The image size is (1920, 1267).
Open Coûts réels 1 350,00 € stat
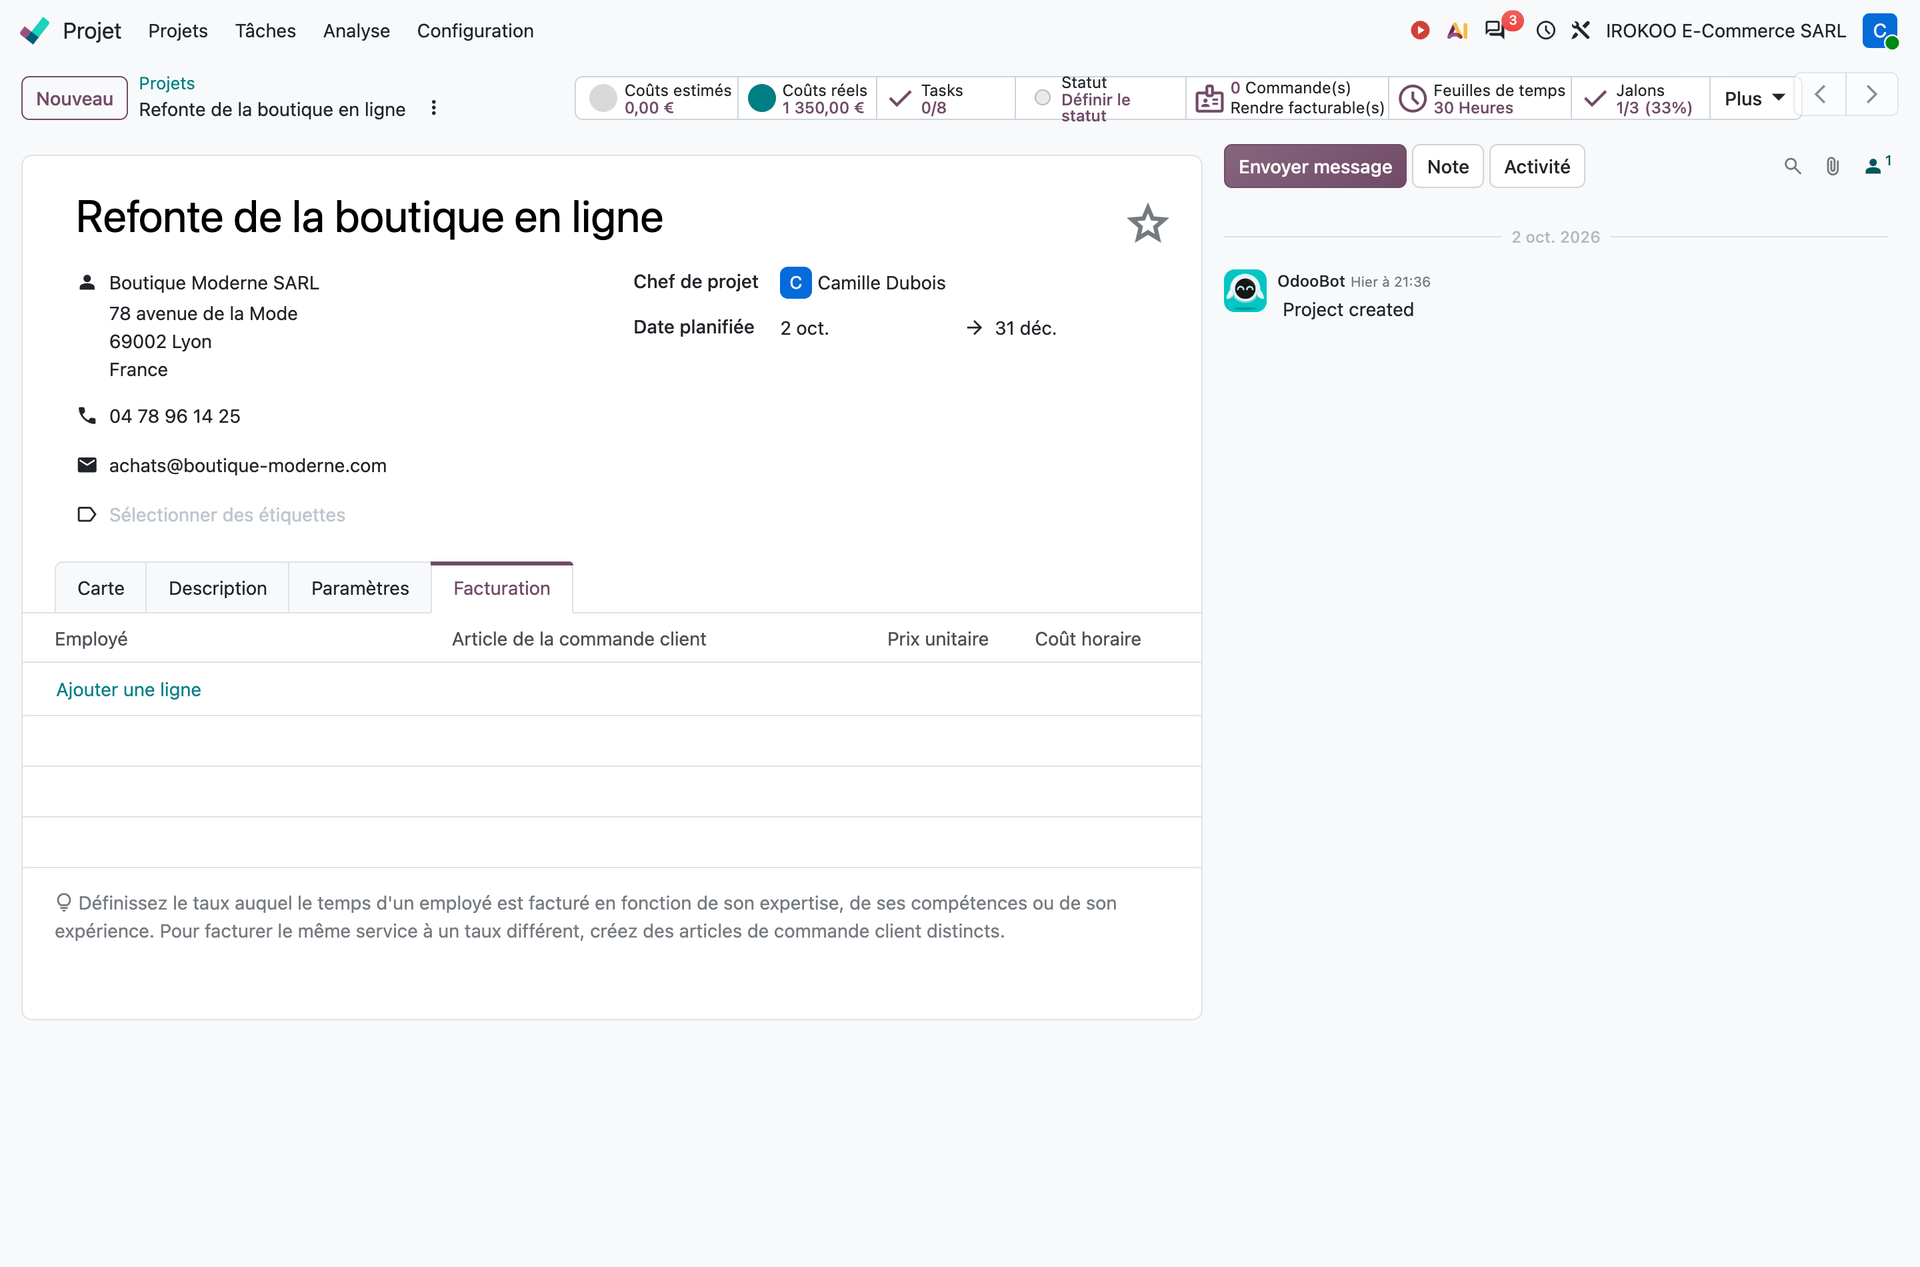[x=808, y=98]
